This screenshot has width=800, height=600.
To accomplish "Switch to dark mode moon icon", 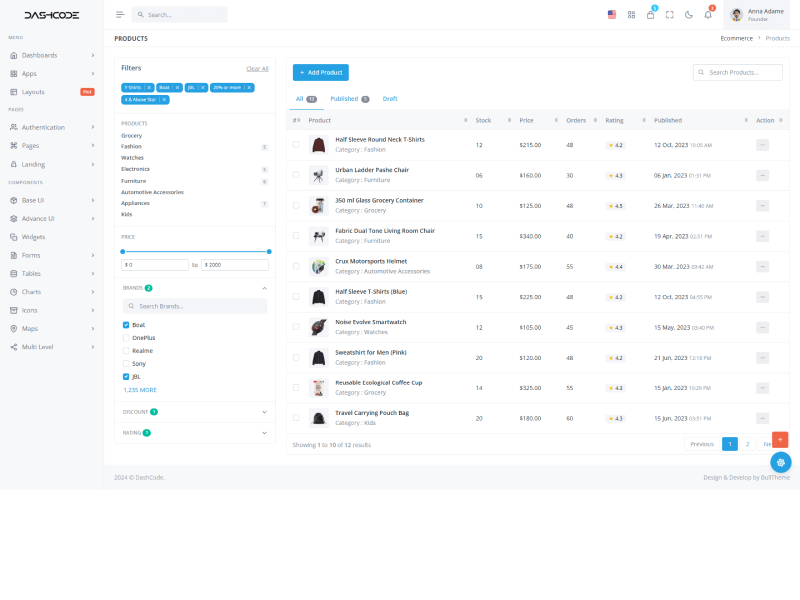I will [x=688, y=15].
